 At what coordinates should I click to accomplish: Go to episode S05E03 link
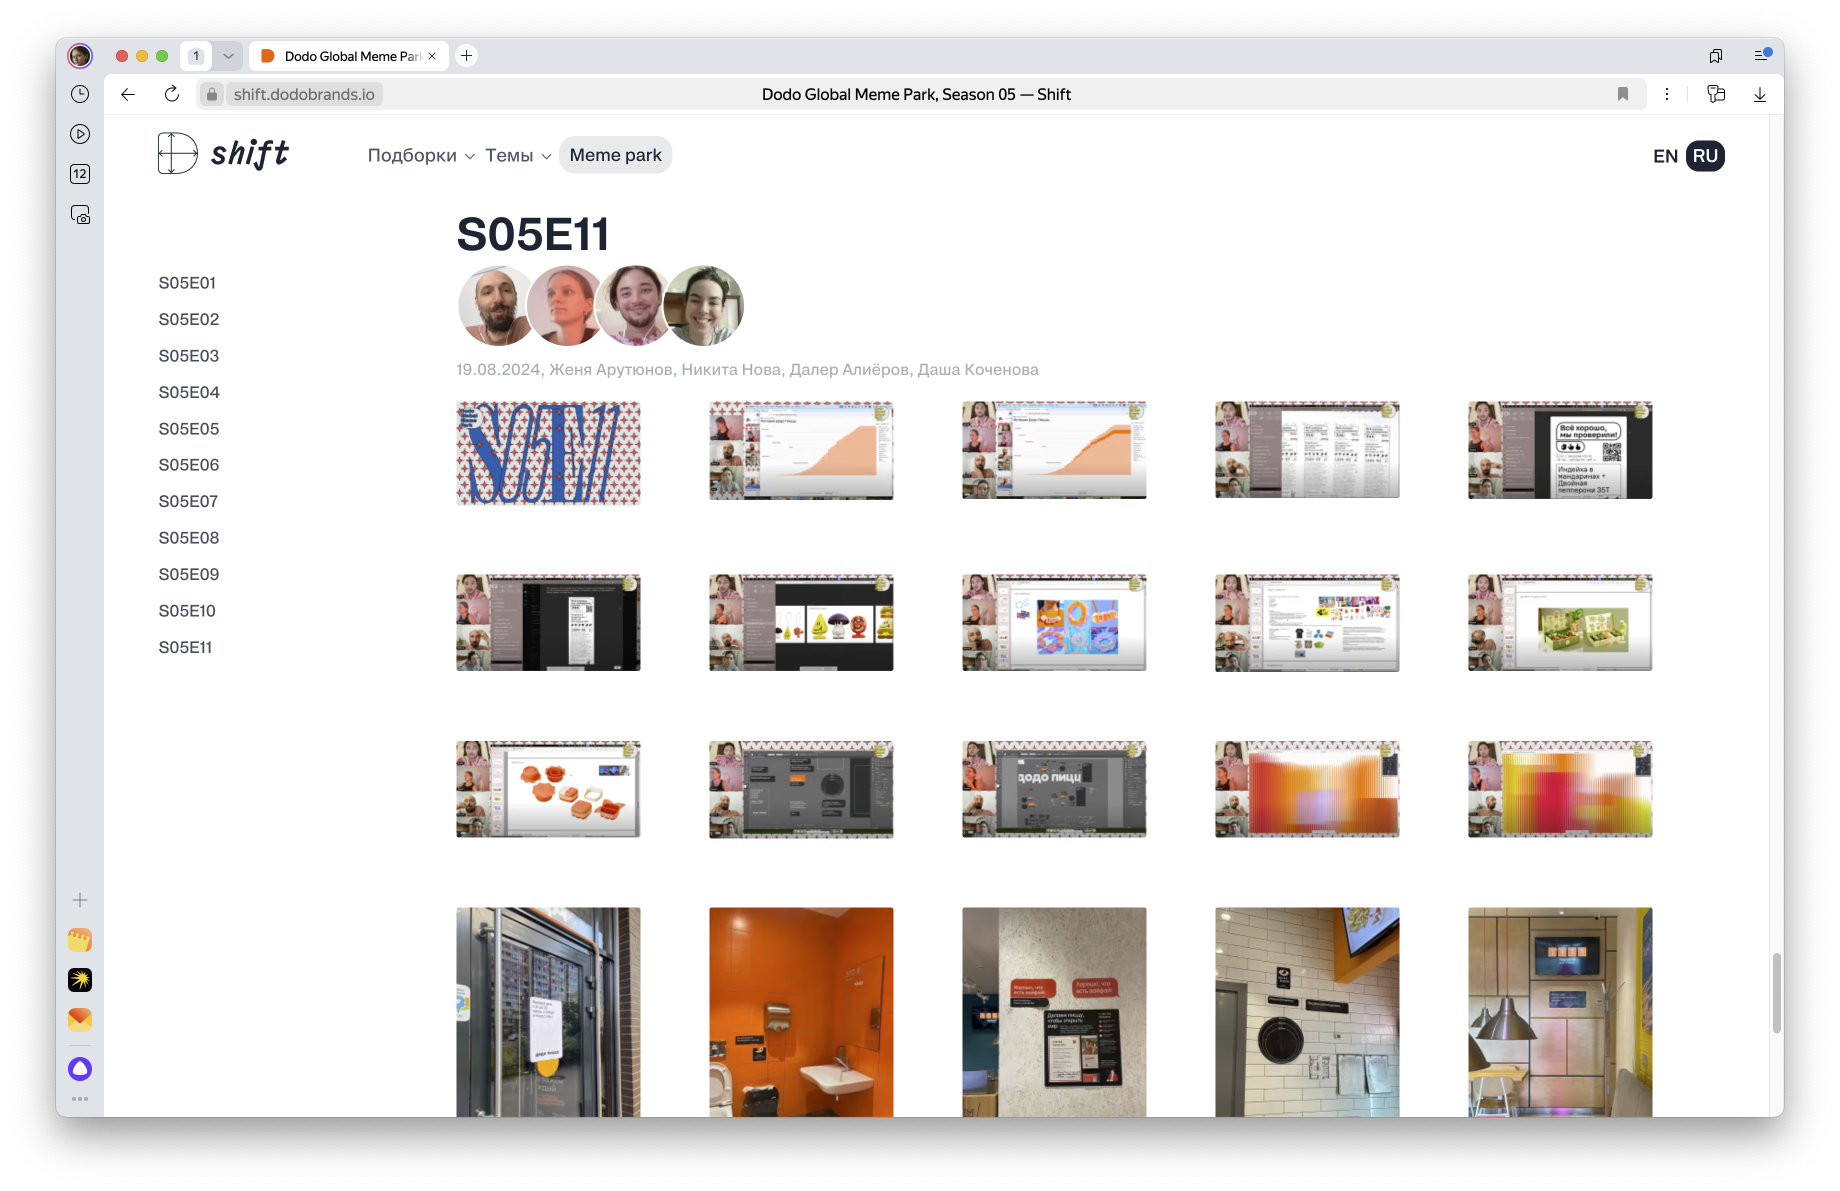point(189,356)
